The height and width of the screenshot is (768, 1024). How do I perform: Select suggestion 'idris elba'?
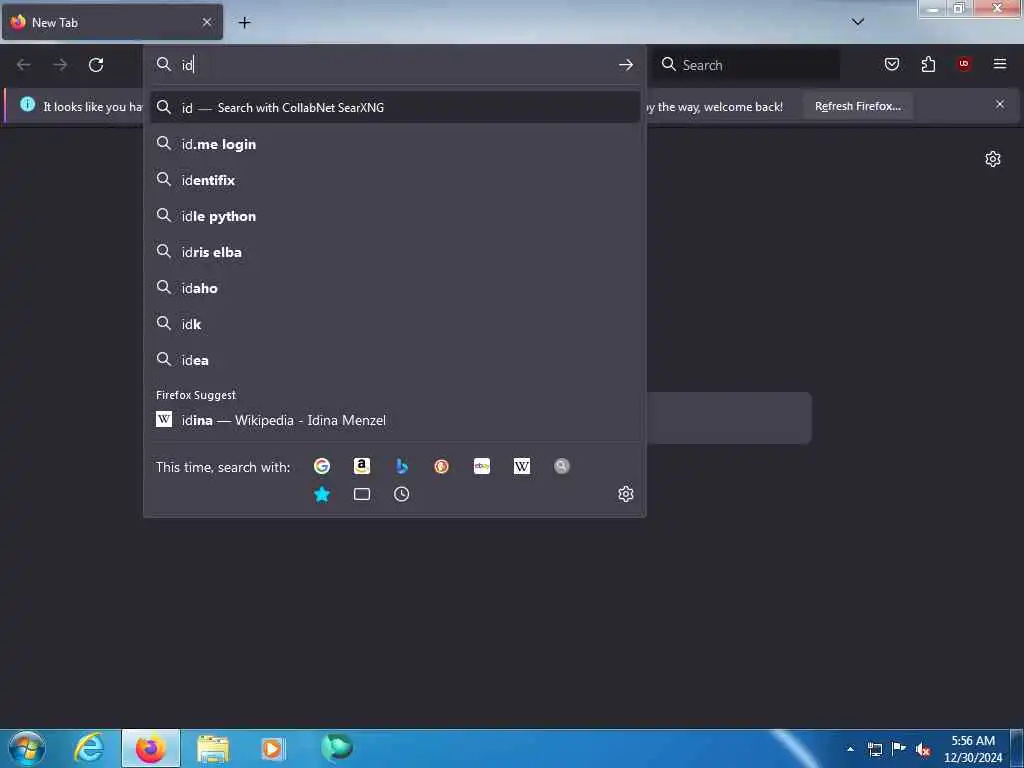(x=394, y=252)
